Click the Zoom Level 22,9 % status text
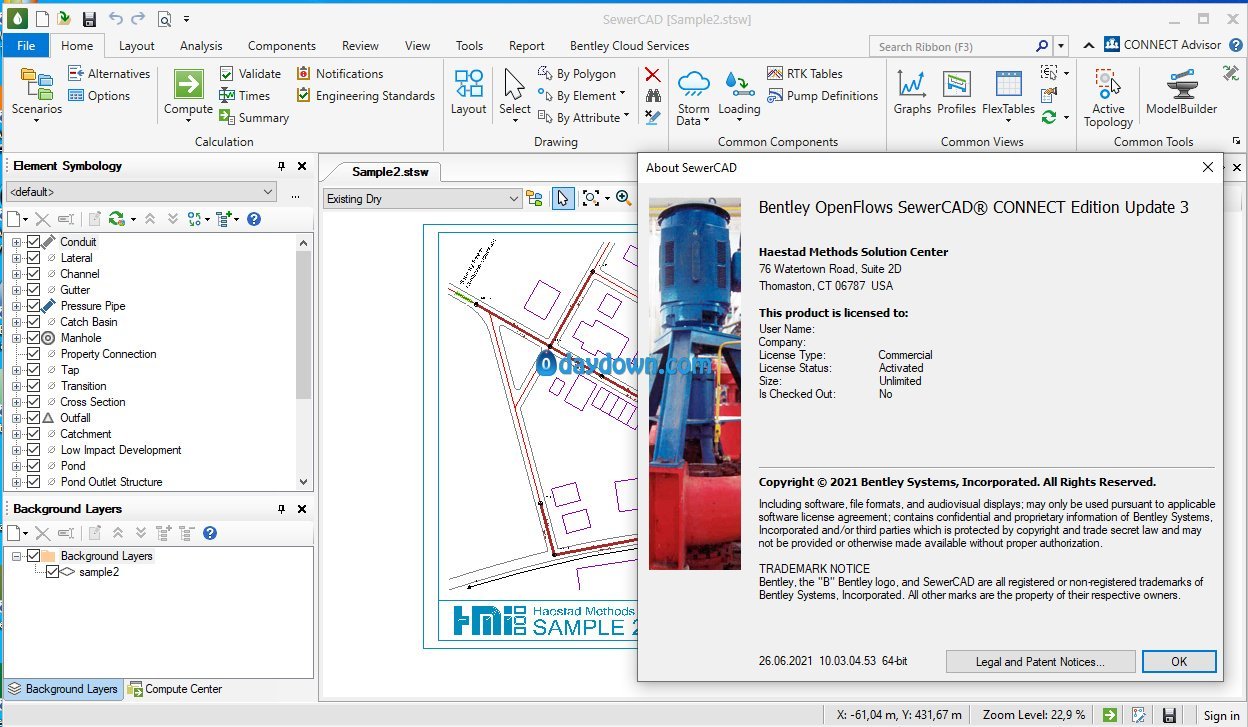The height and width of the screenshot is (727, 1248). [x=1034, y=715]
